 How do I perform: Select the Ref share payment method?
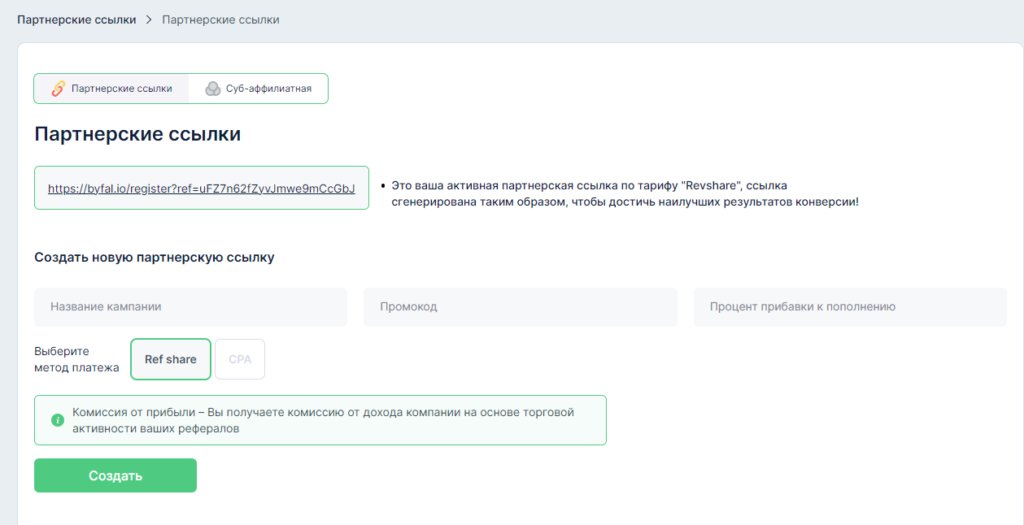(x=170, y=359)
